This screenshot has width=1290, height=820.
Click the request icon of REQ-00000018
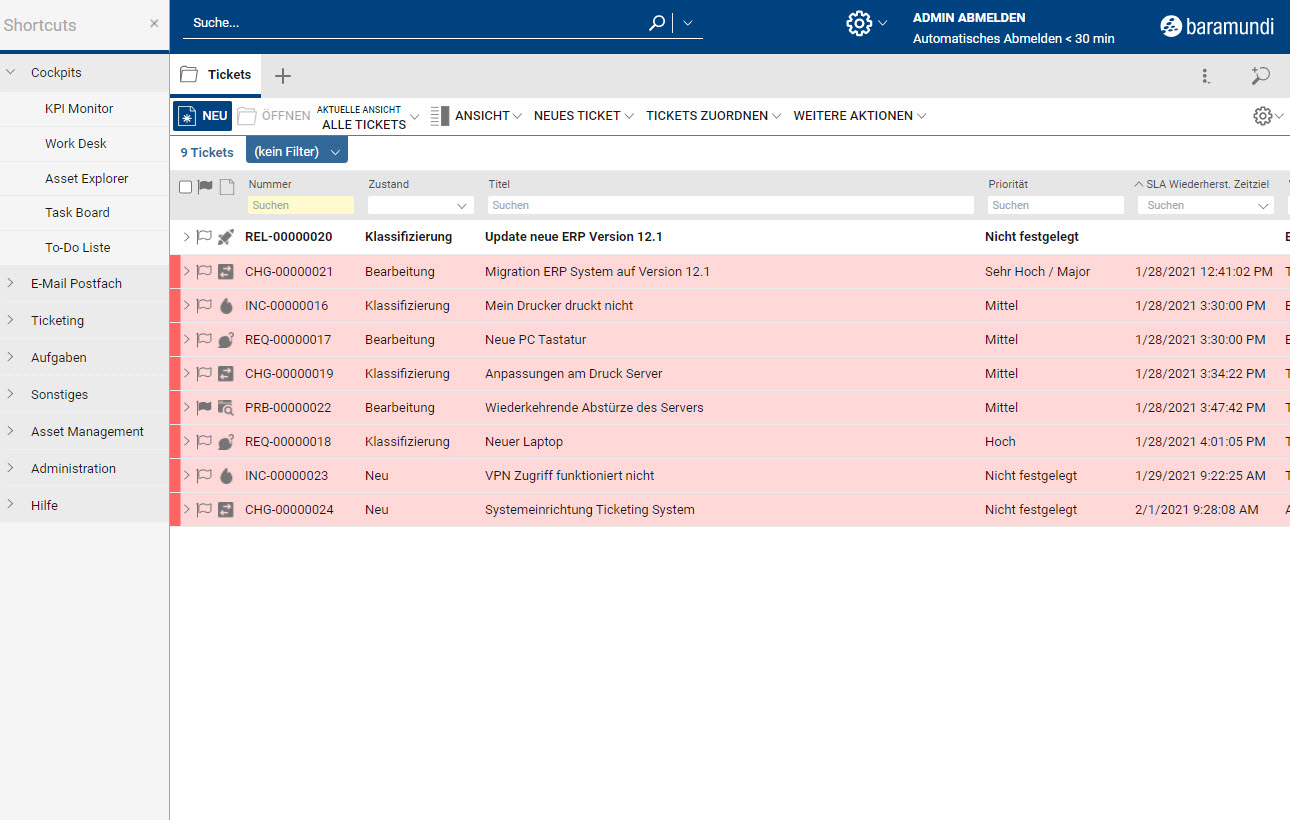coord(226,442)
